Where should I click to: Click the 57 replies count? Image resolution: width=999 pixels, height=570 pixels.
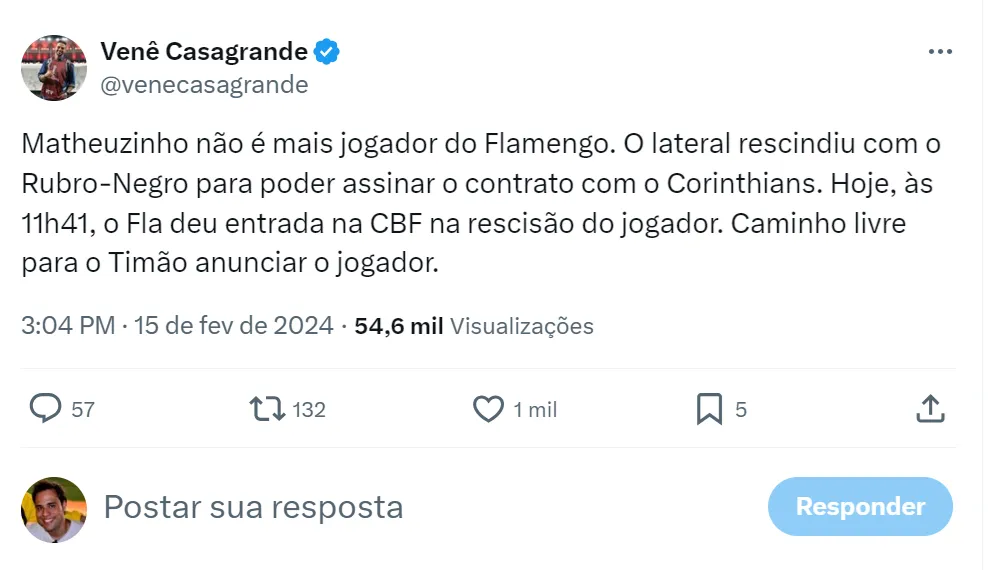point(83,410)
